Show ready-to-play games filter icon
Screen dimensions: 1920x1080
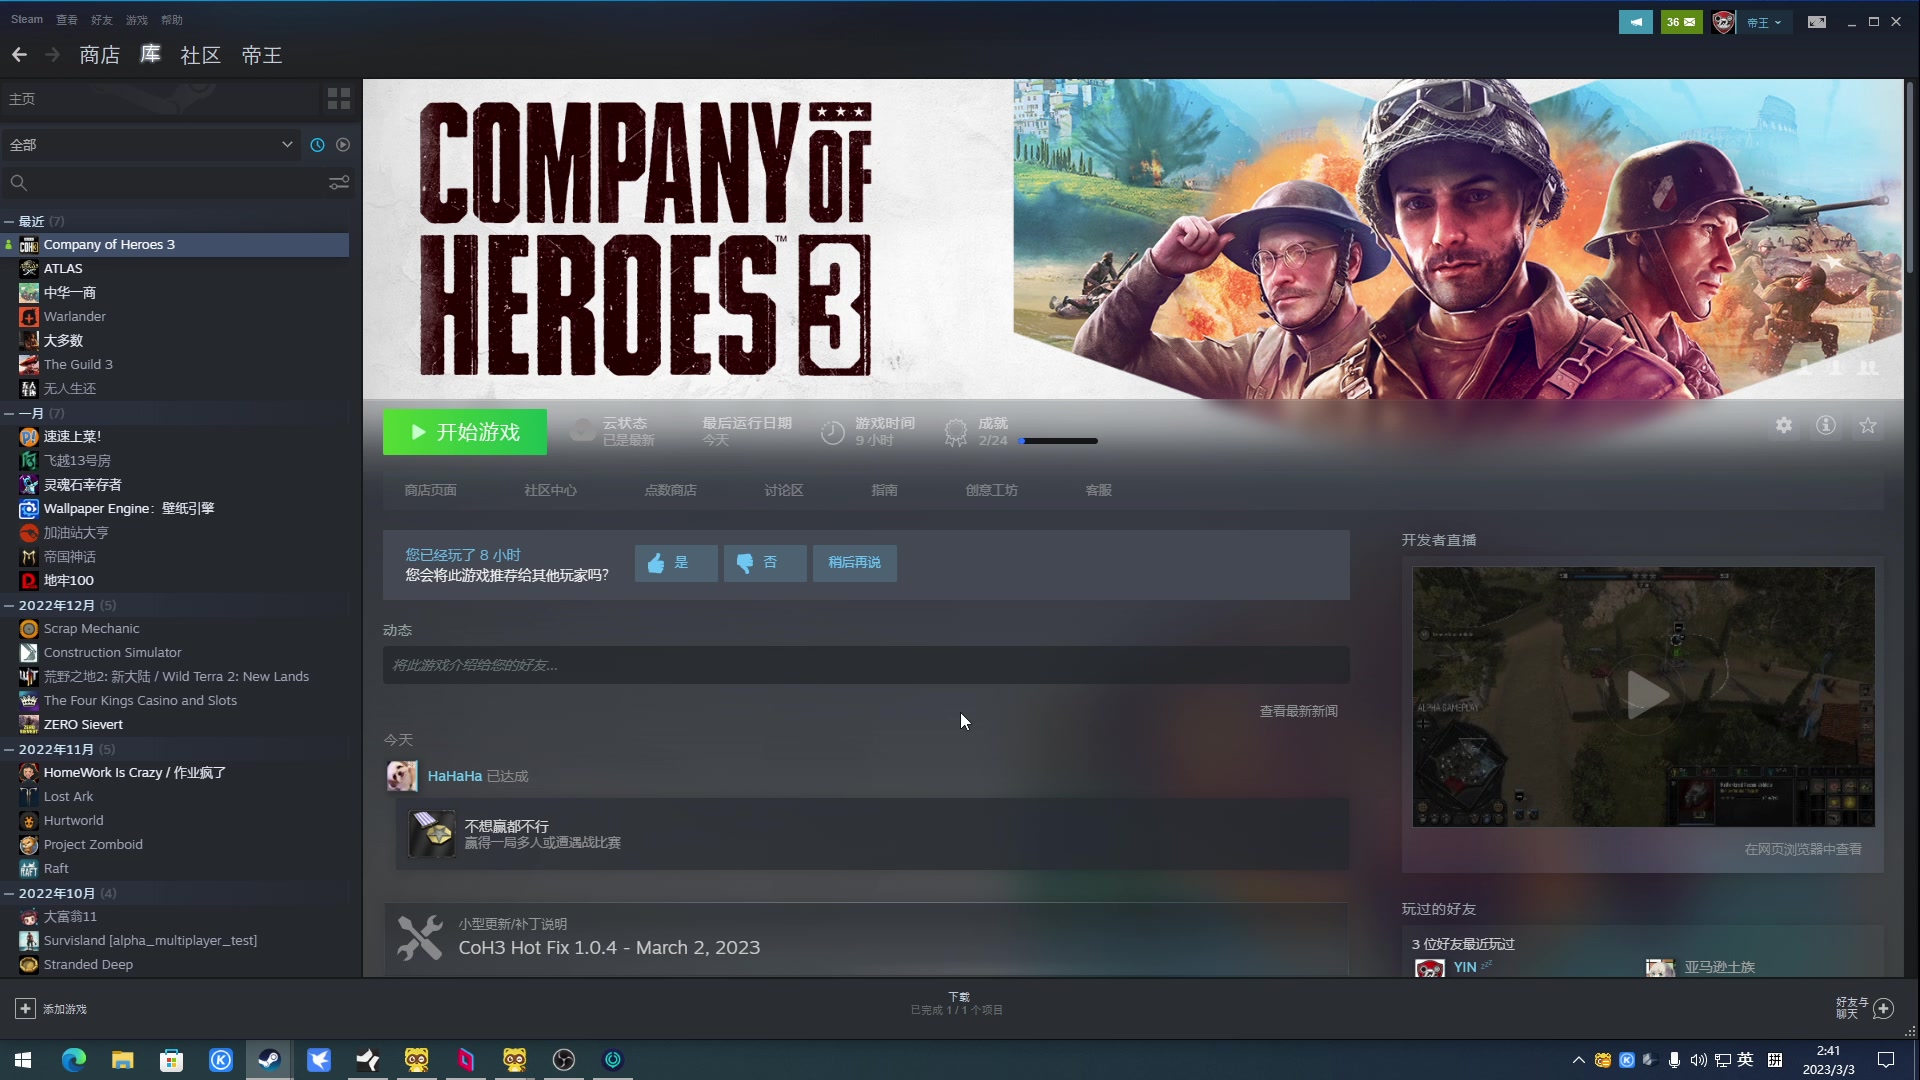click(343, 145)
